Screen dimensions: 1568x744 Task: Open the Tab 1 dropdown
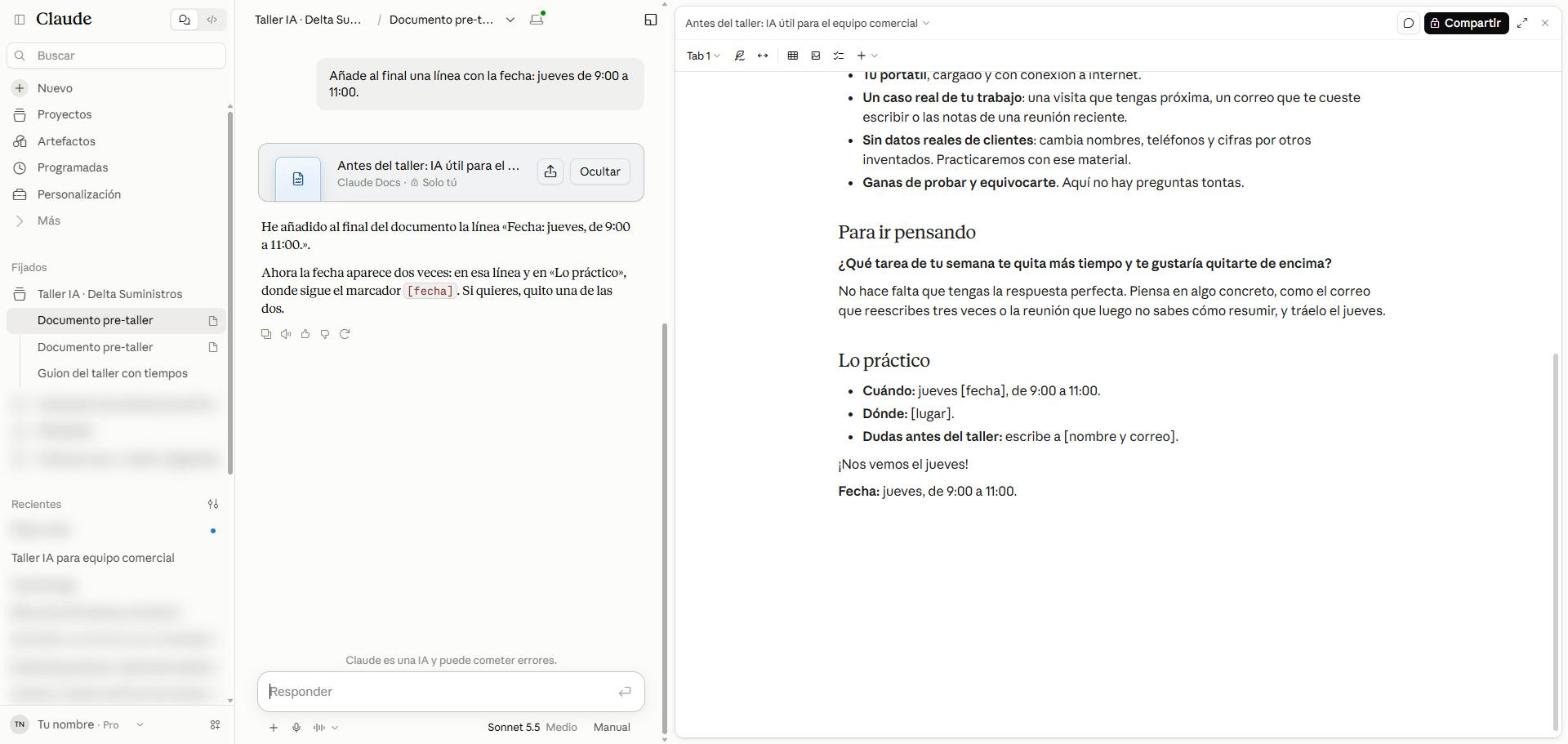[703, 56]
